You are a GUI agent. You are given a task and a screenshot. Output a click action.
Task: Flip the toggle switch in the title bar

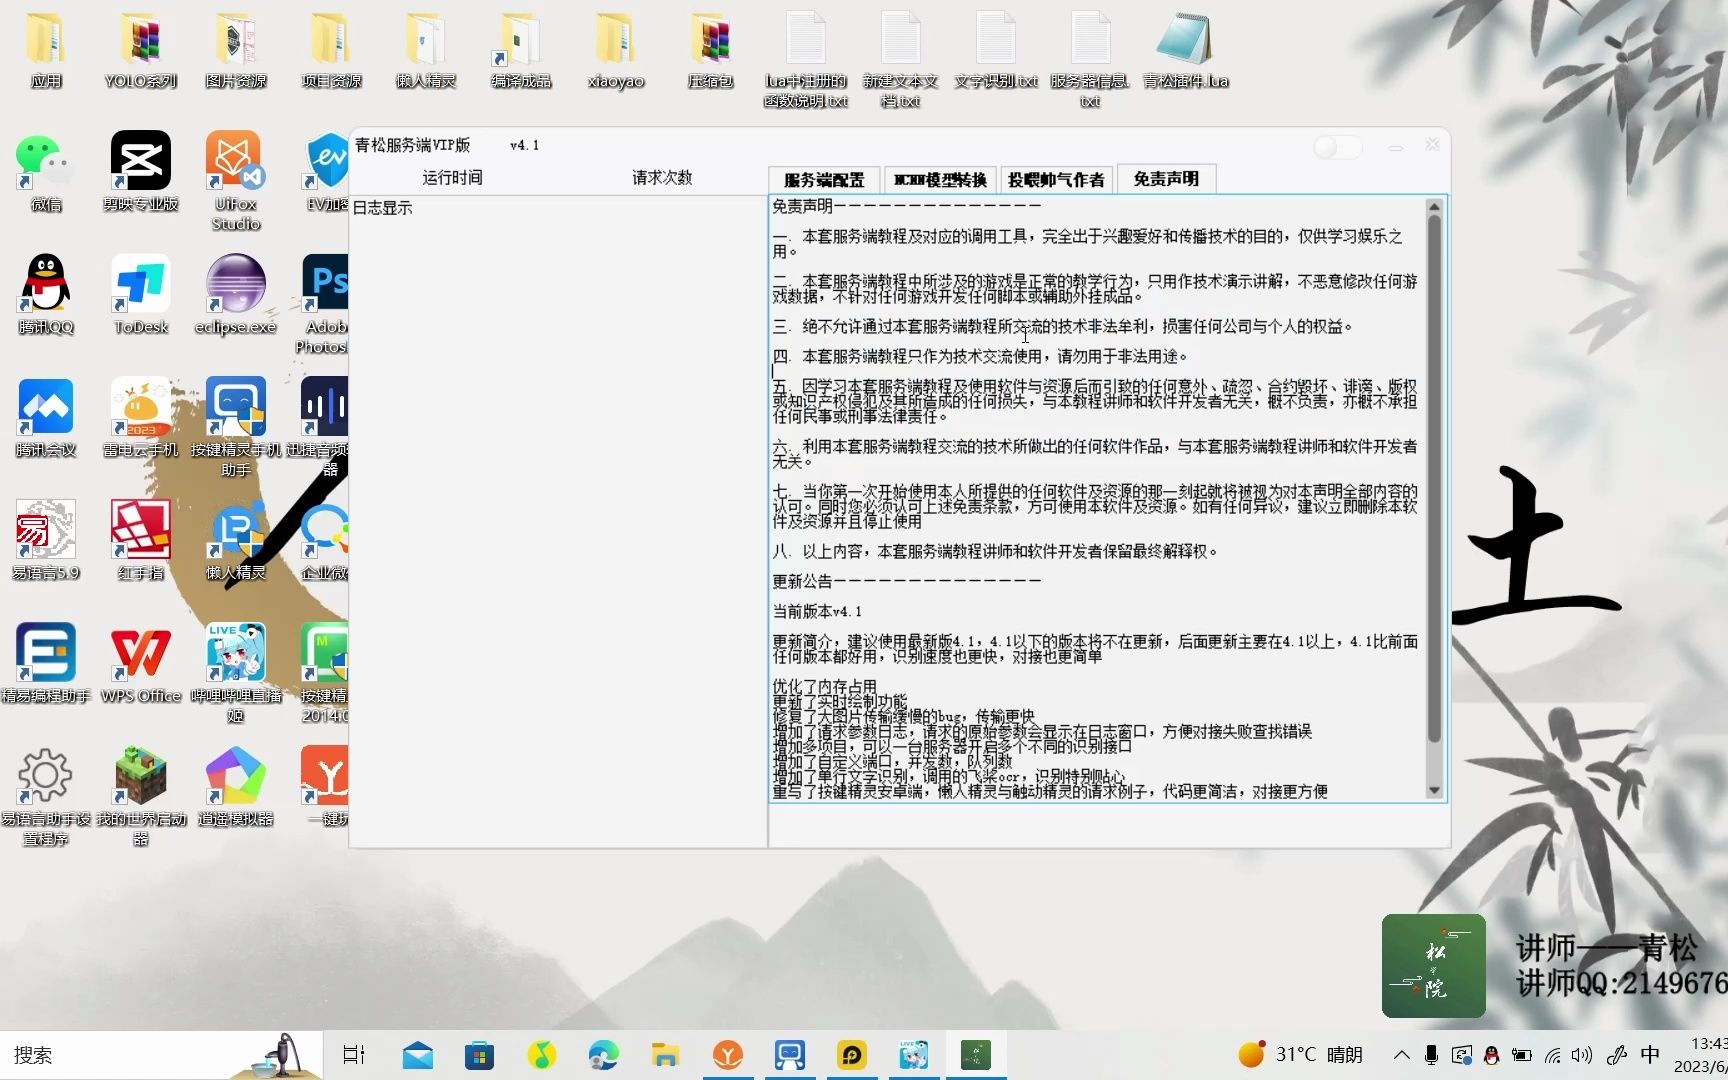(x=1338, y=146)
